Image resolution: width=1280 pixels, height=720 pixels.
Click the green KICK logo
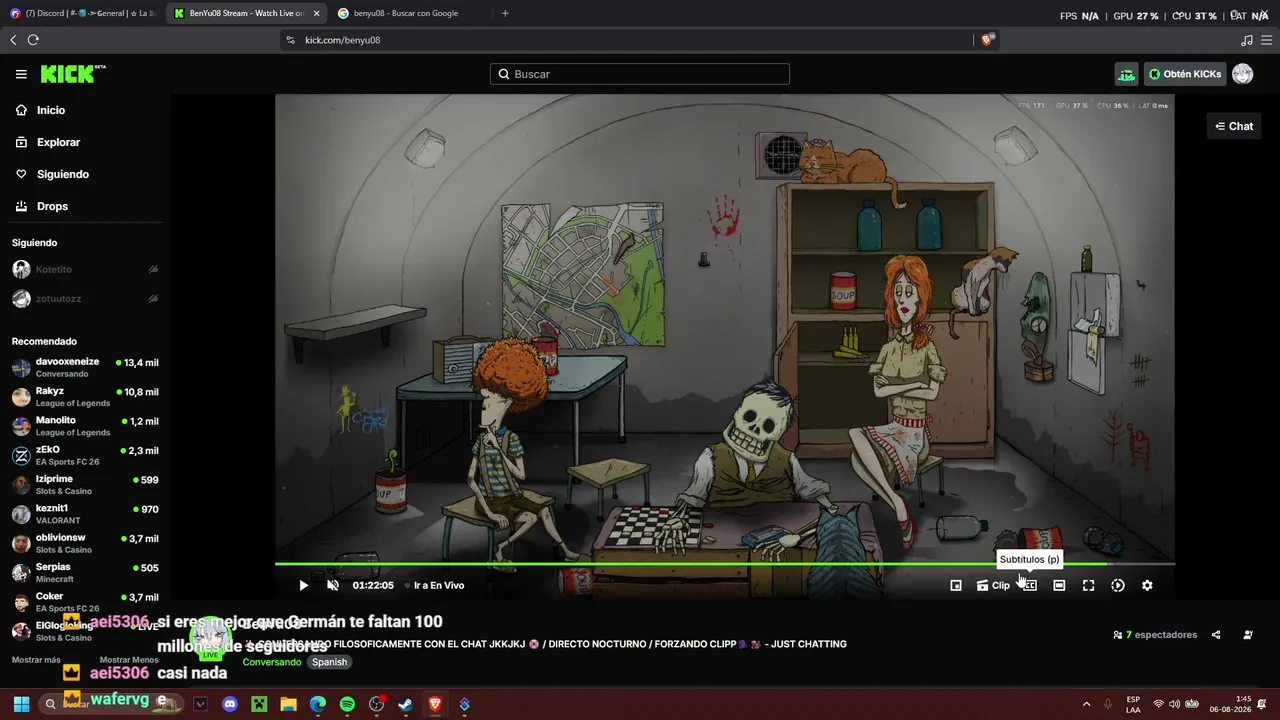72,74
